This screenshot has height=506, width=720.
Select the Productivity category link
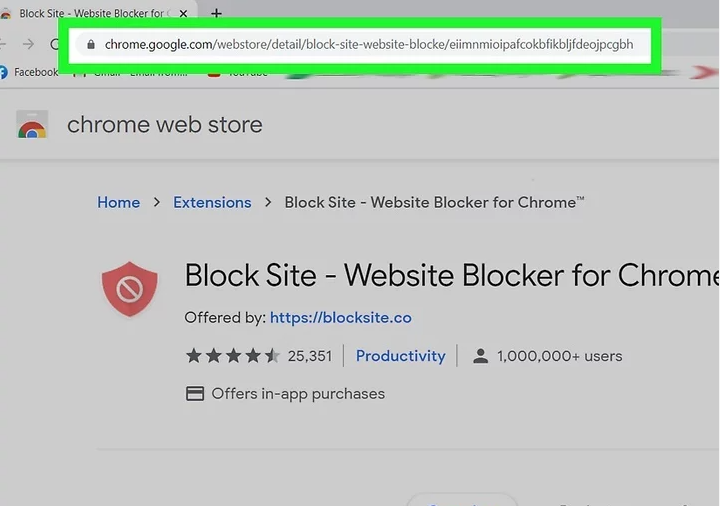tap(400, 356)
